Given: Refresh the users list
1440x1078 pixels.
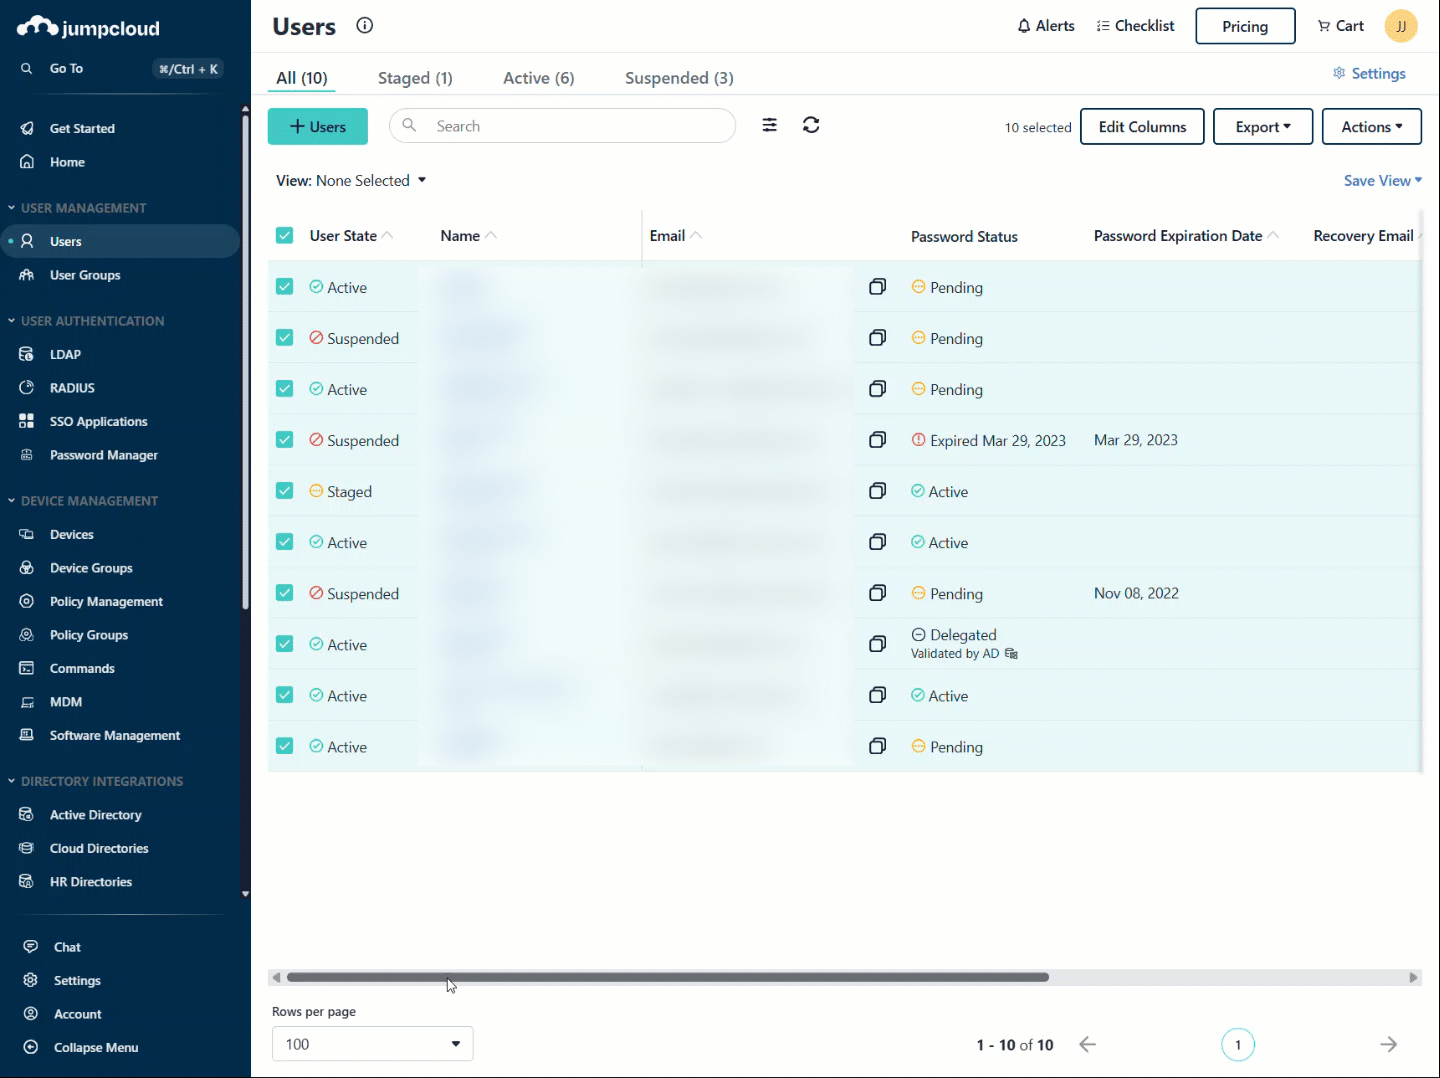Looking at the screenshot, I should click(811, 125).
